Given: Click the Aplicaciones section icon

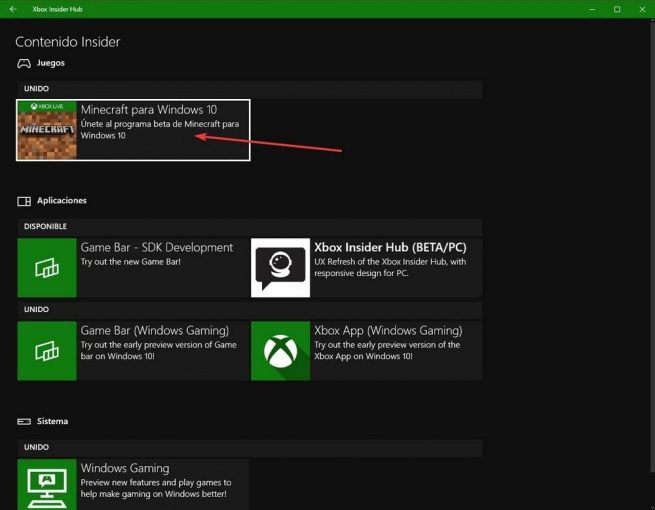Looking at the screenshot, I should click(x=24, y=201).
